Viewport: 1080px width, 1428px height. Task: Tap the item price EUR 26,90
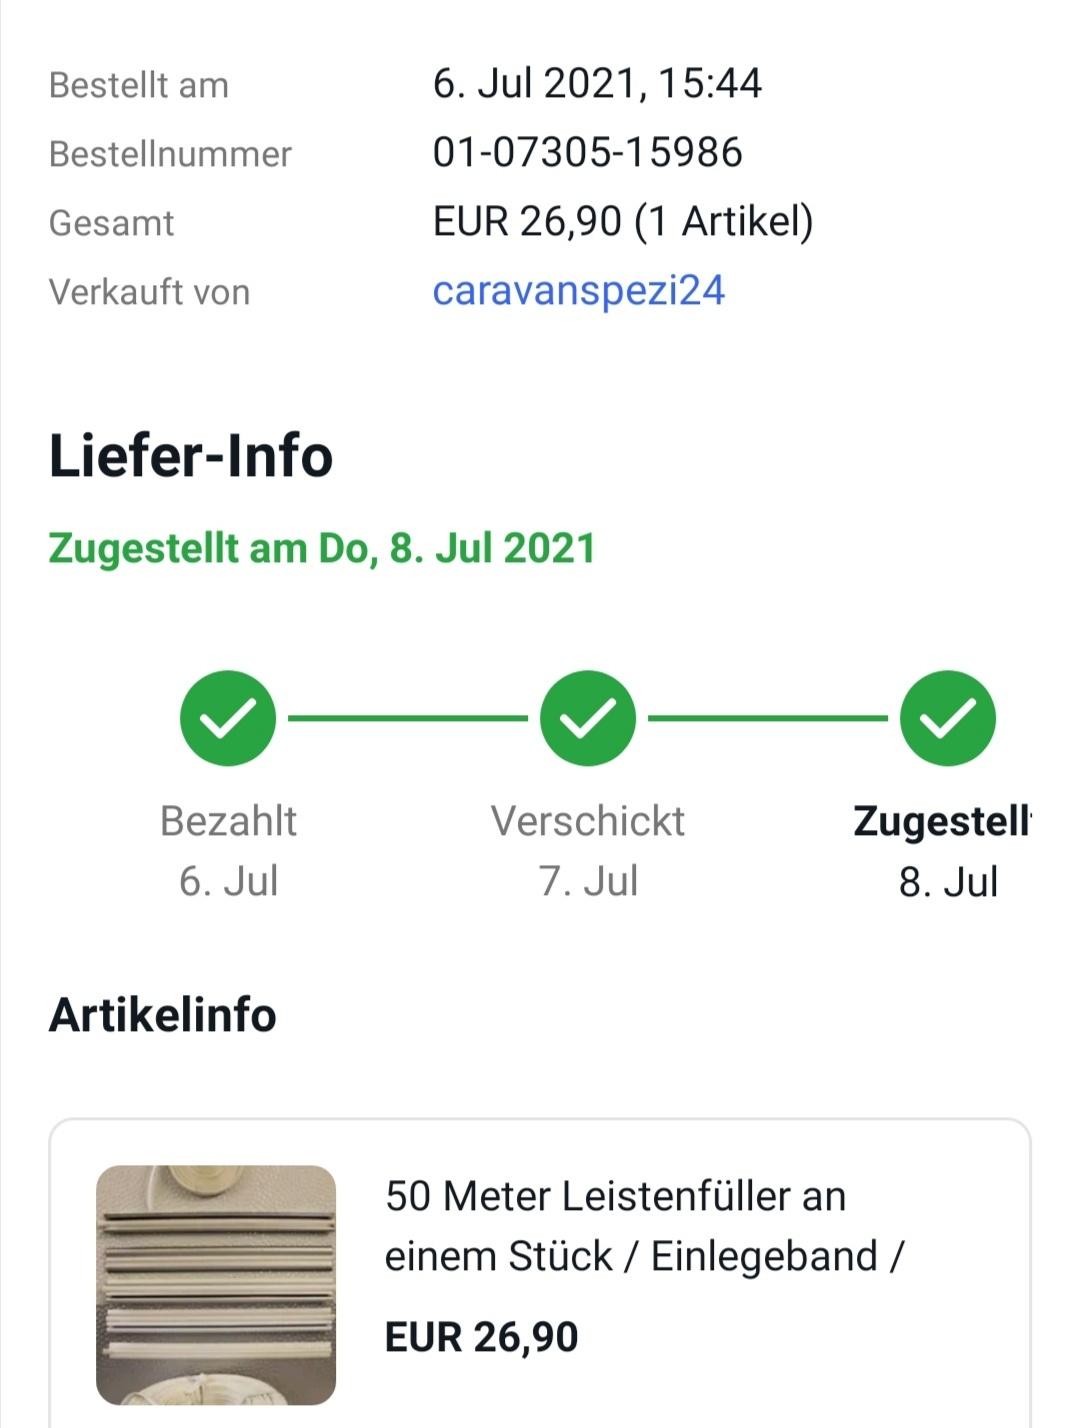coord(481,1337)
